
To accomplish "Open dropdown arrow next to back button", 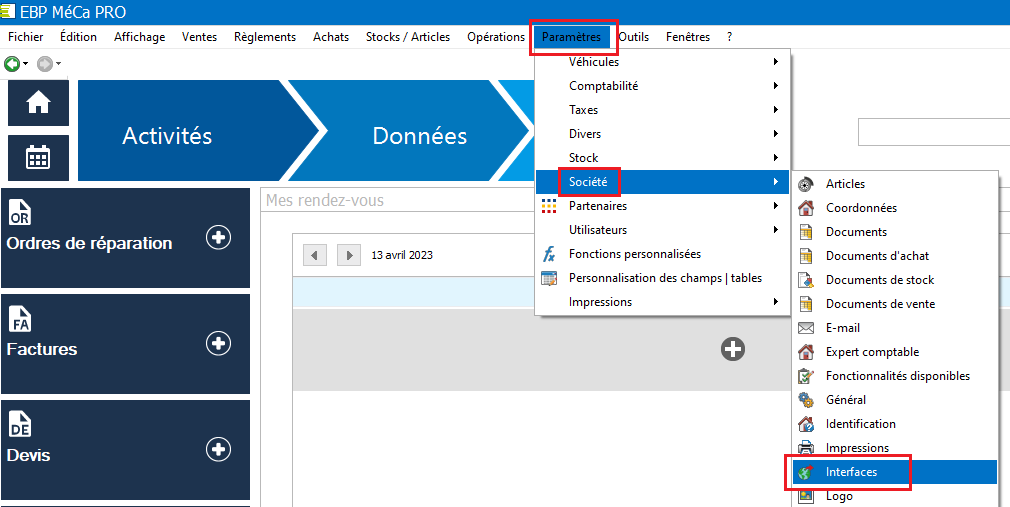I will tap(26, 64).
